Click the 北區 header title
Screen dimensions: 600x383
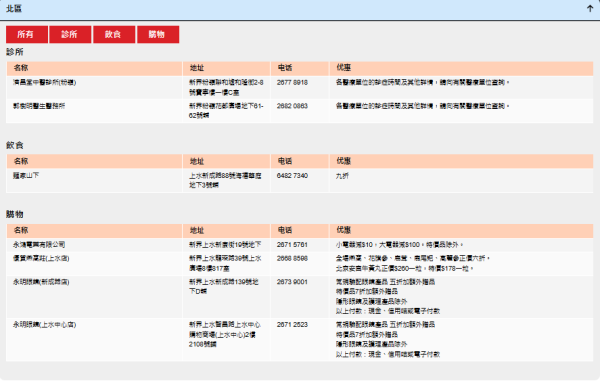click(14, 9)
